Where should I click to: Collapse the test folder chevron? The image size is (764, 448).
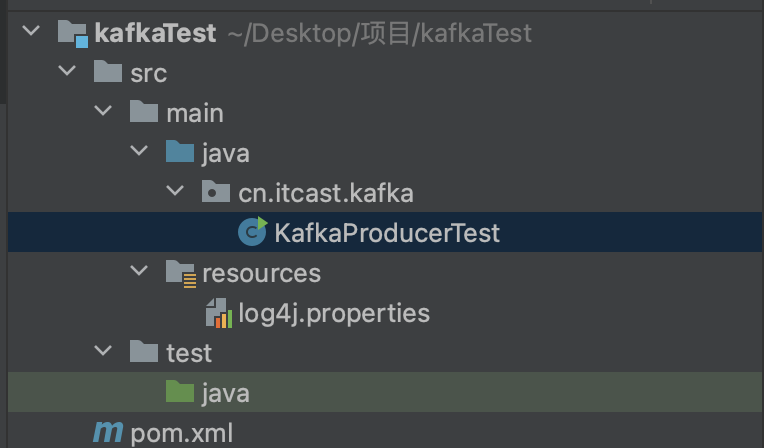pyautogui.click(x=103, y=353)
